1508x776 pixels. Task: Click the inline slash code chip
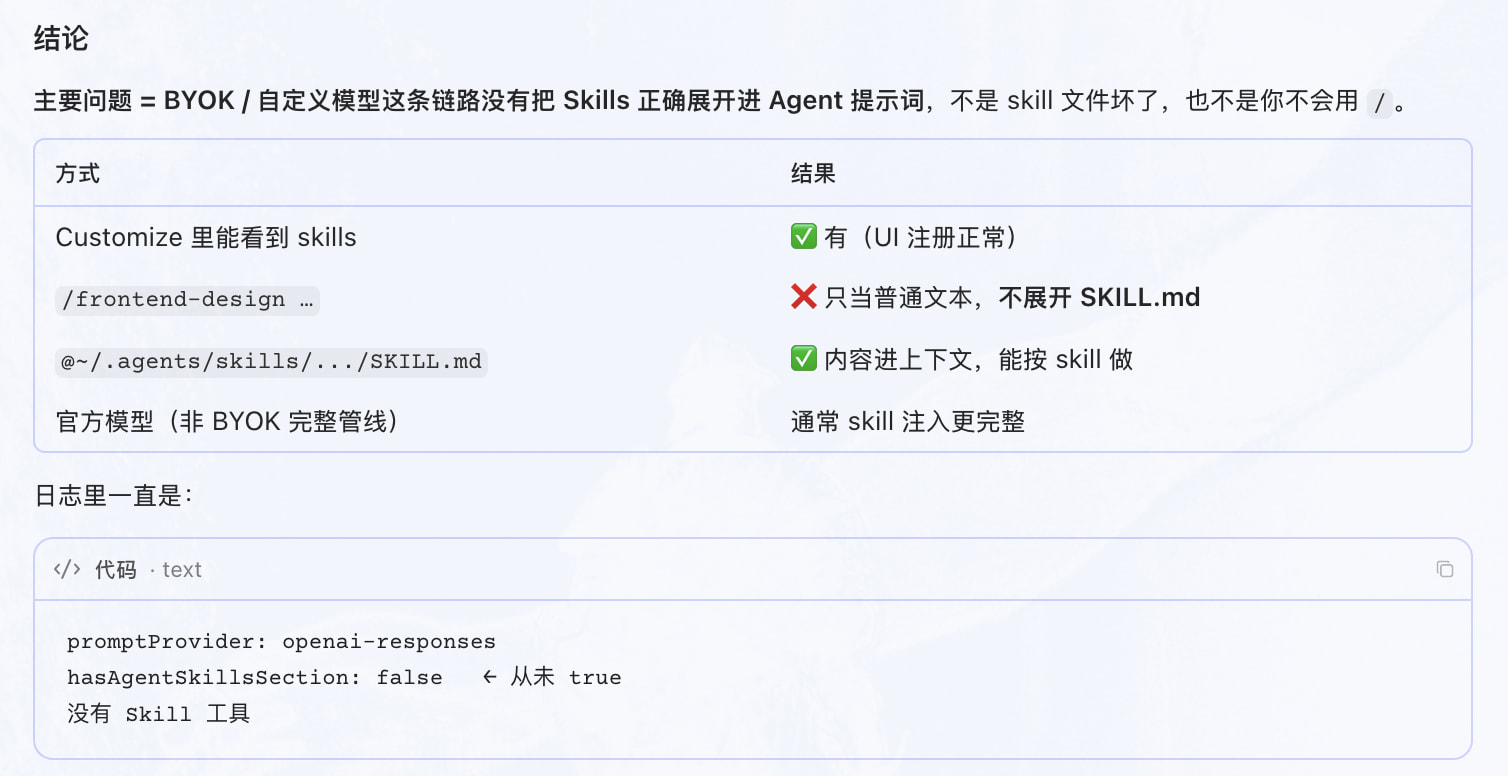tap(1379, 102)
